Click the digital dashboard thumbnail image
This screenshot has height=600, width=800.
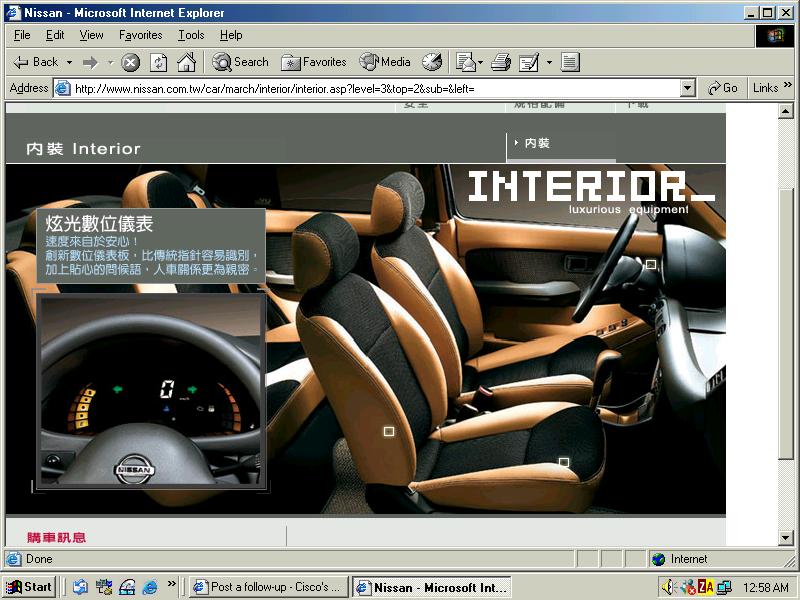pos(151,390)
